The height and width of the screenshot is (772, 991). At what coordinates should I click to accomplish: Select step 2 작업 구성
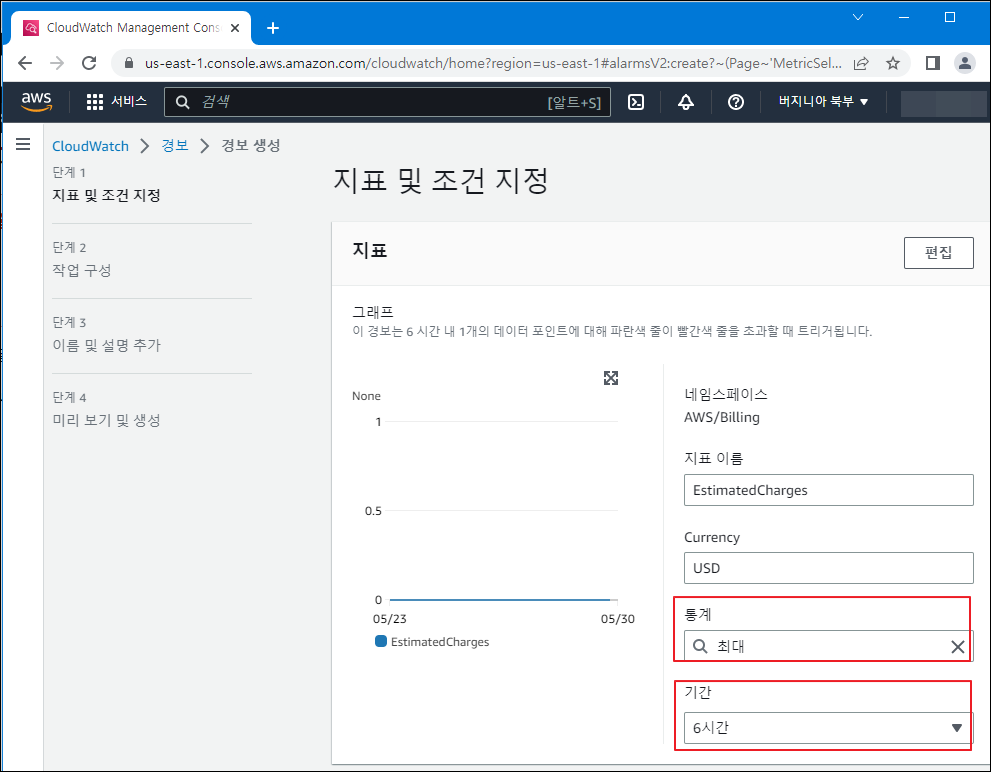[x=82, y=271]
